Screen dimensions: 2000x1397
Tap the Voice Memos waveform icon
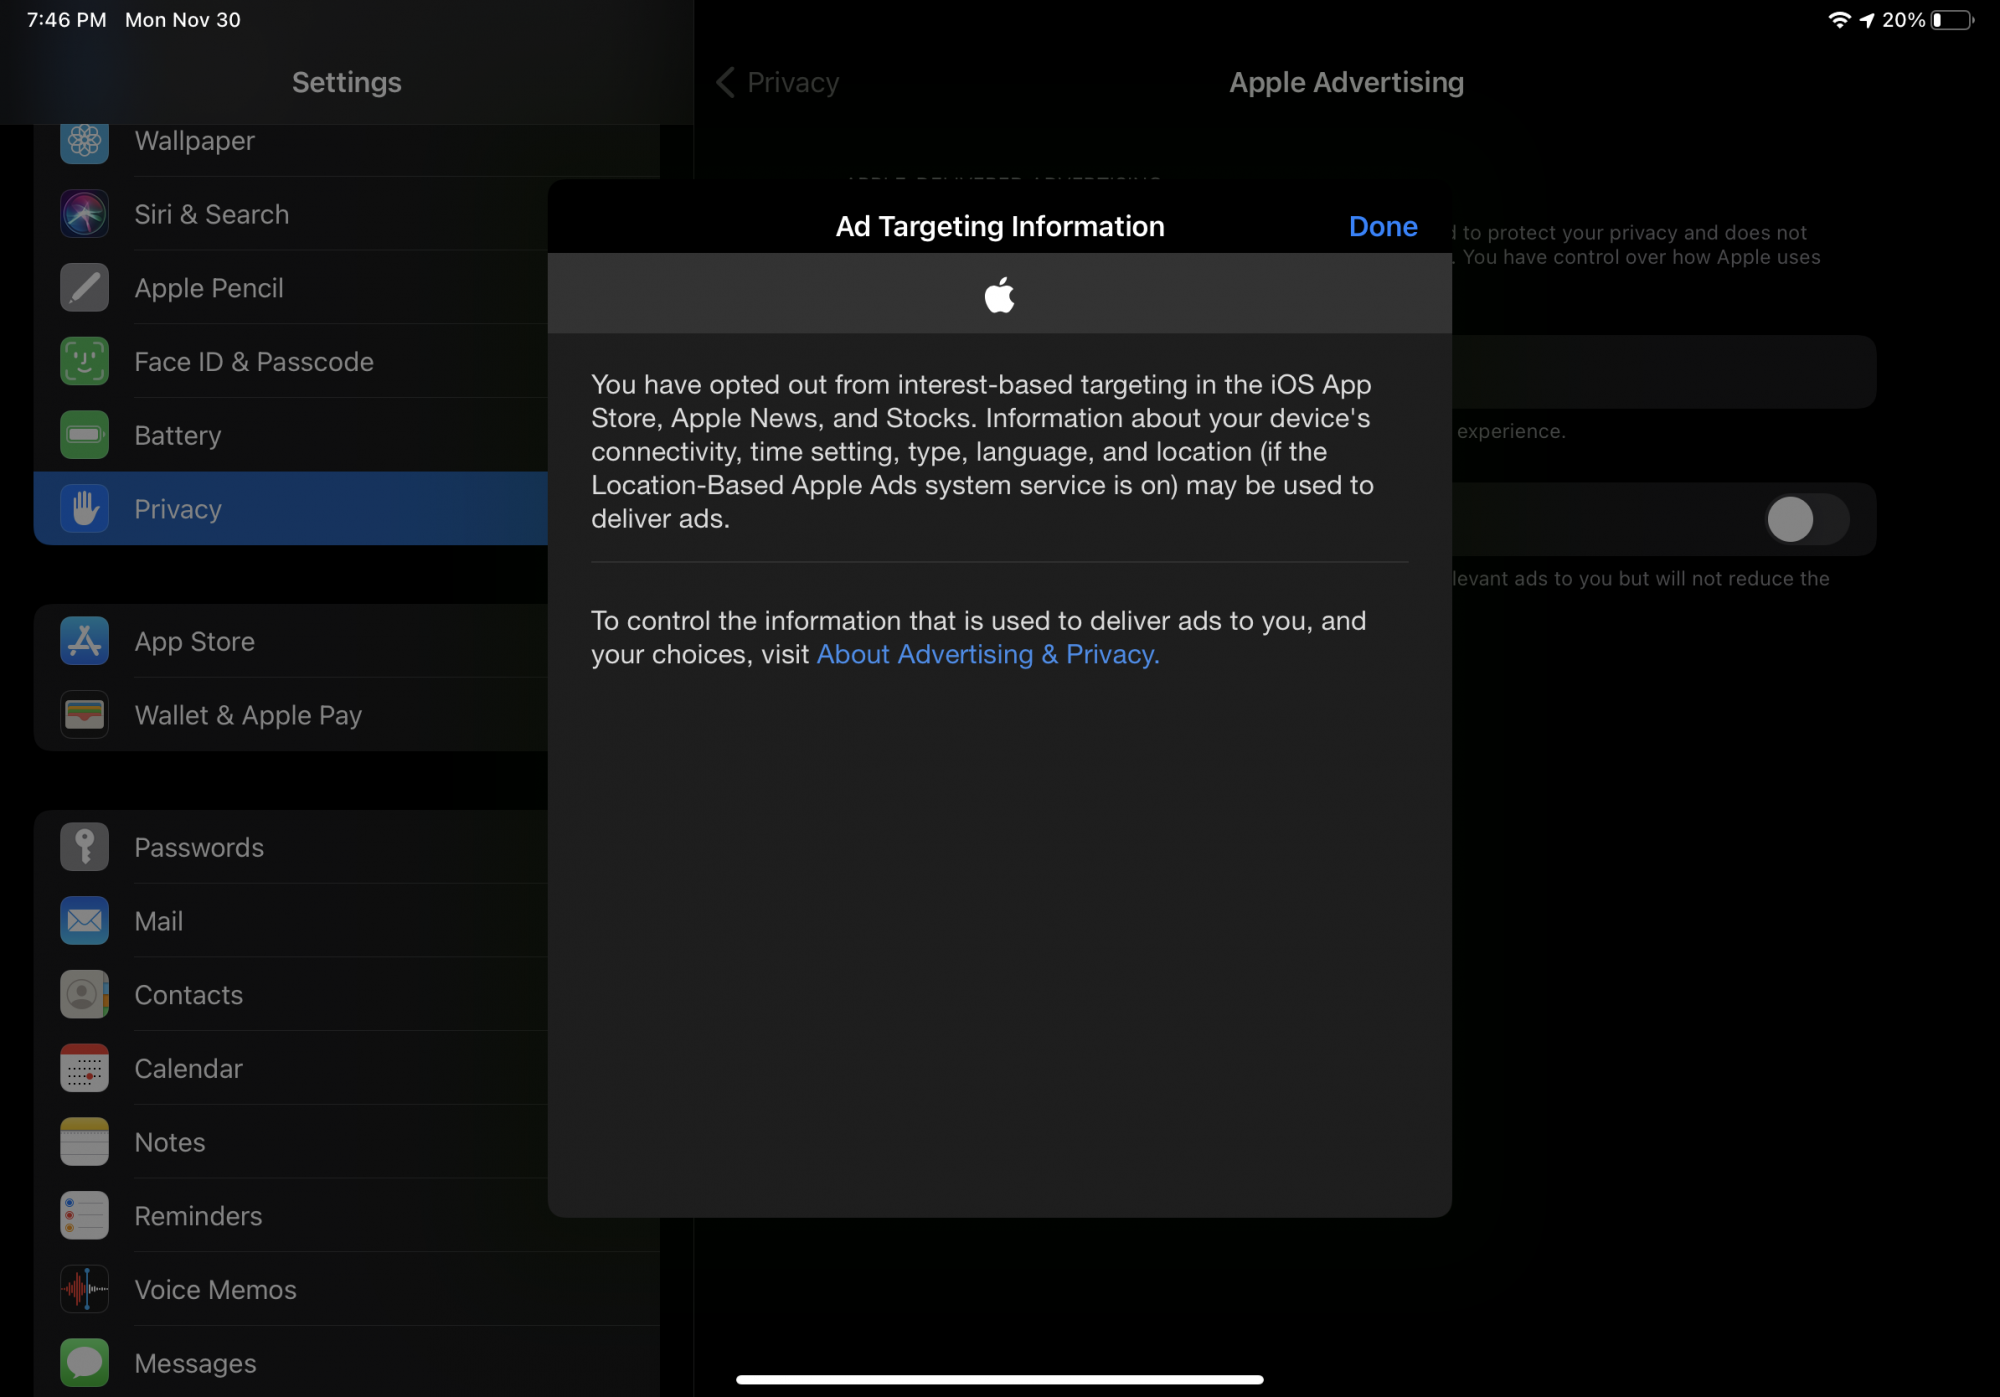[x=84, y=1289]
